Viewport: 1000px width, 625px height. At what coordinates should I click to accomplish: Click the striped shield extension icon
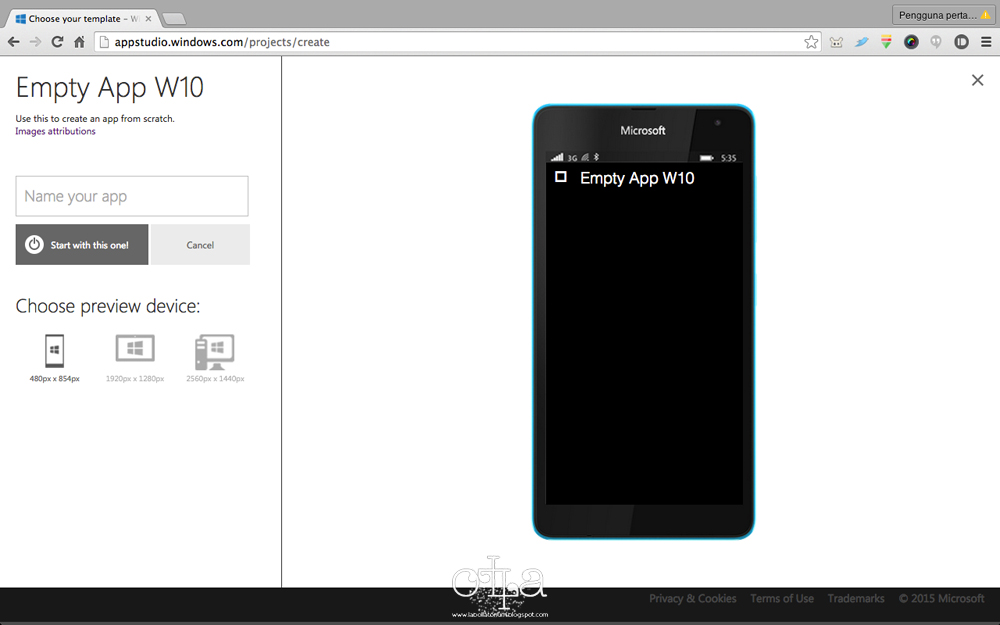886,42
